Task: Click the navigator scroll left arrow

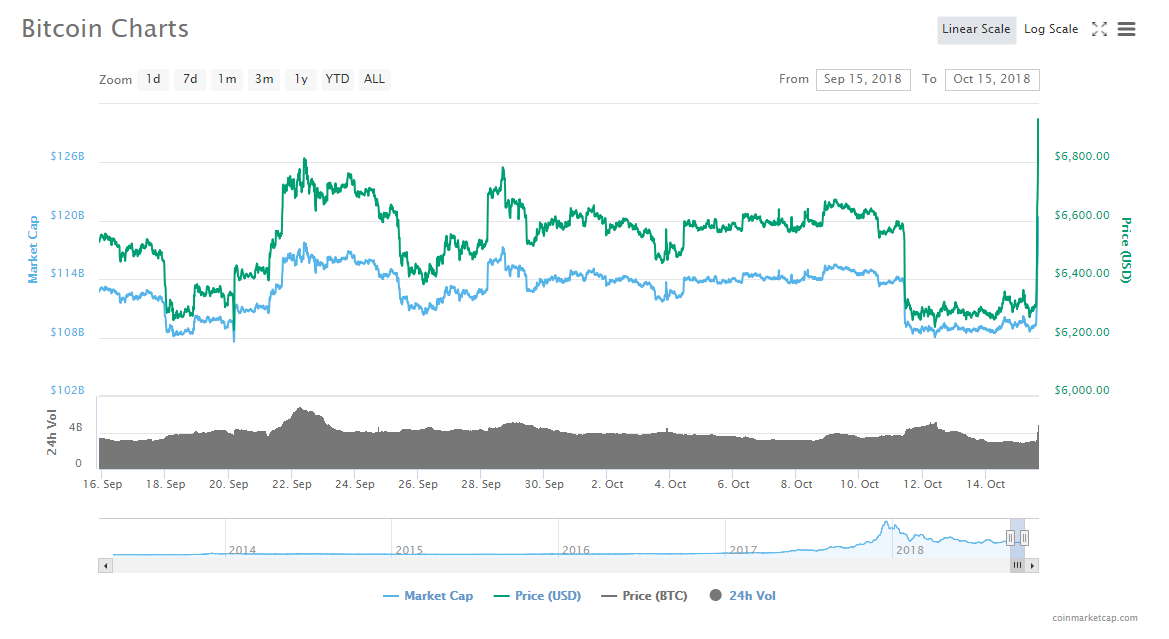Action: pos(106,566)
